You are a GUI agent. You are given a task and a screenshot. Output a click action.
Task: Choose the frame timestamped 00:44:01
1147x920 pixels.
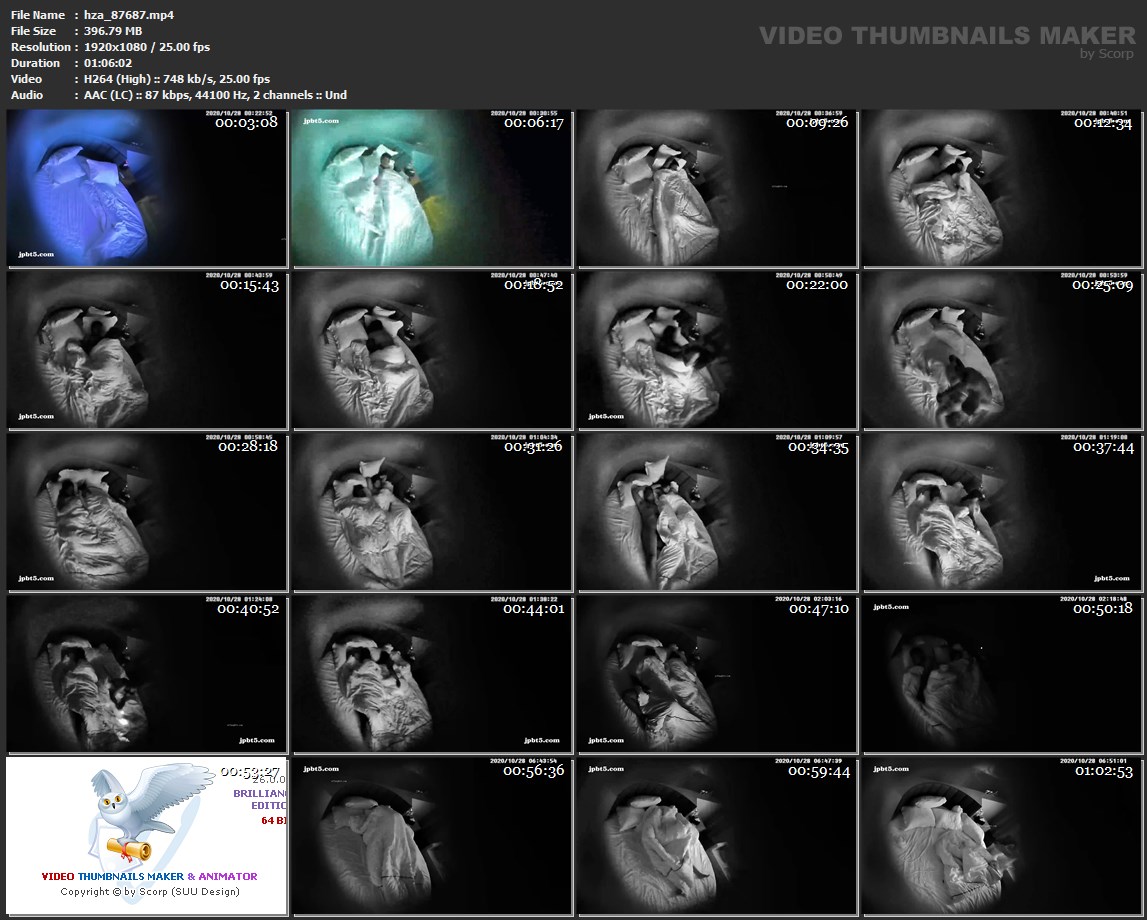tap(432, 674)
